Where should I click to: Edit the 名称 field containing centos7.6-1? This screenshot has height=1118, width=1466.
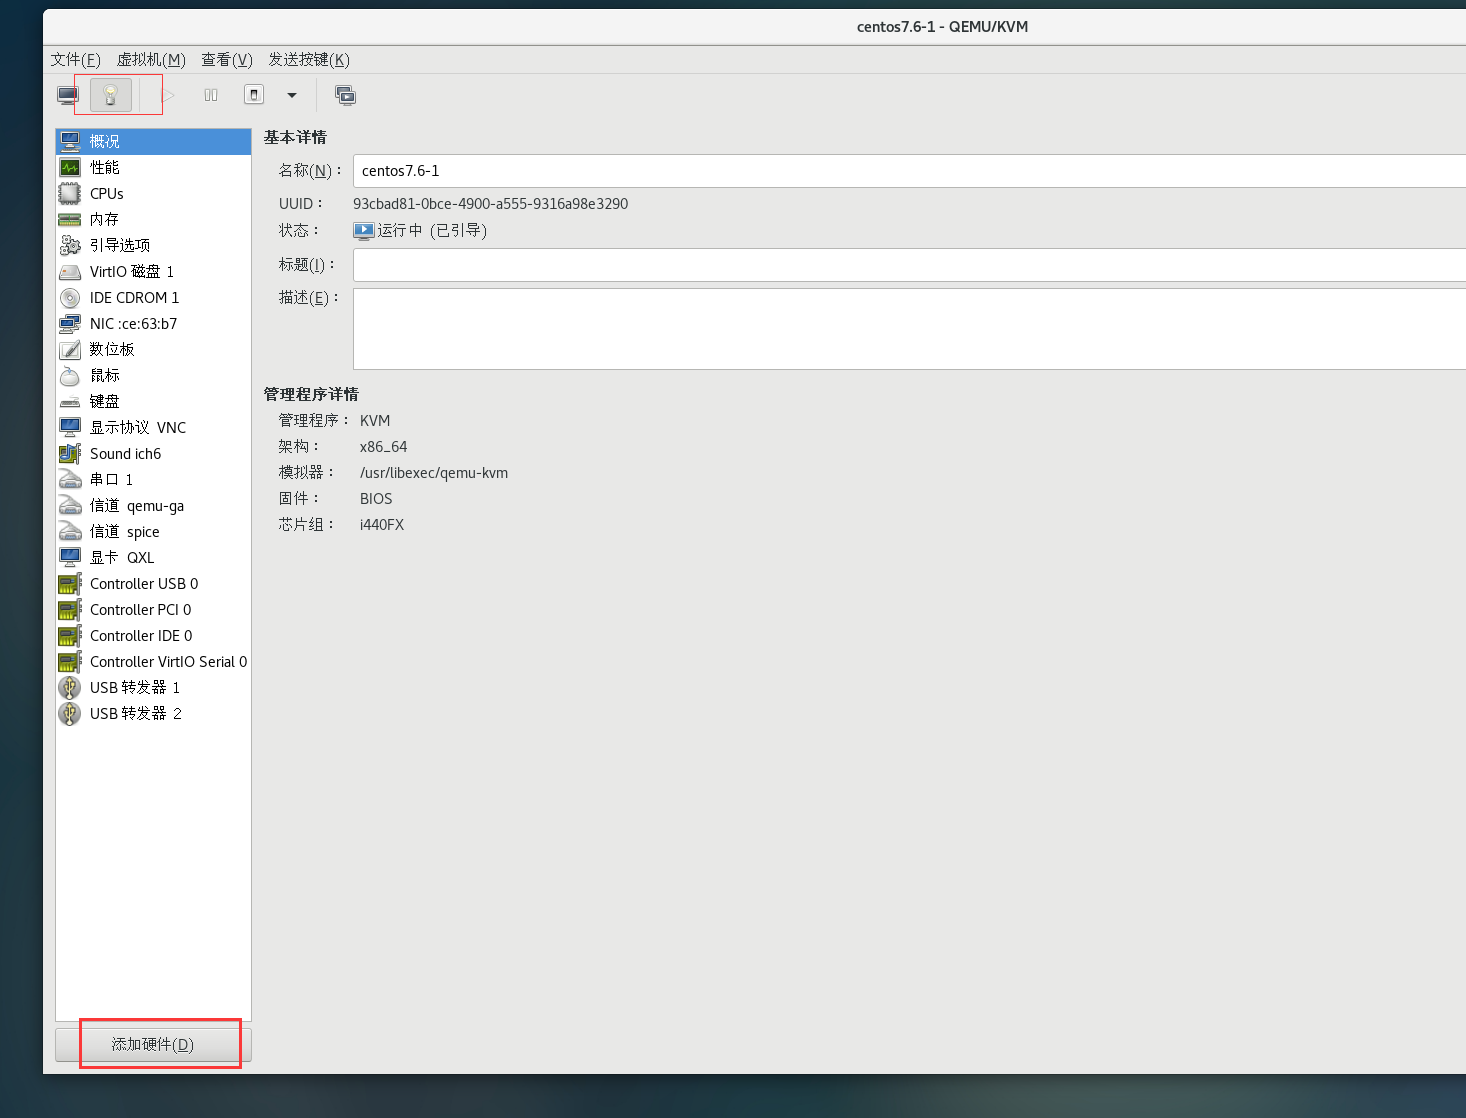click(x=909, y=171)
